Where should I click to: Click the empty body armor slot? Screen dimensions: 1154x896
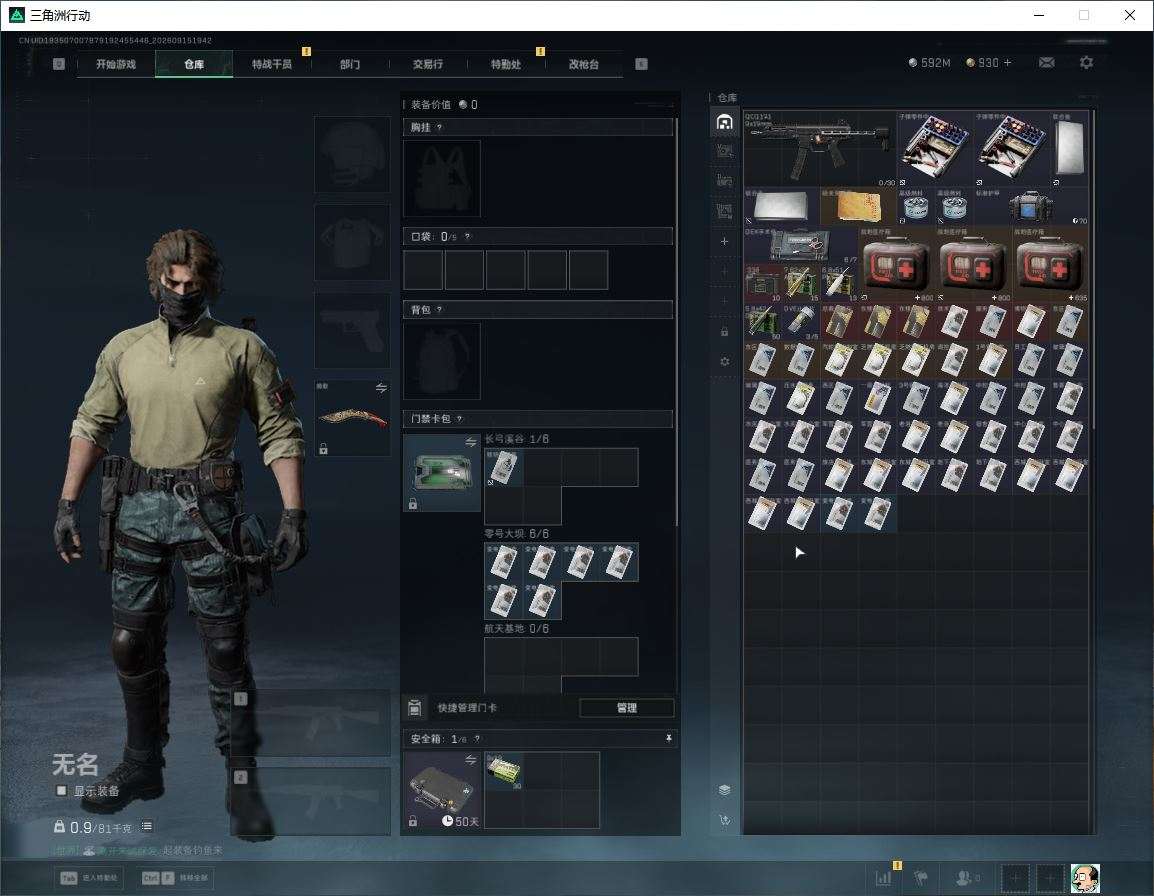pos(352,242)
